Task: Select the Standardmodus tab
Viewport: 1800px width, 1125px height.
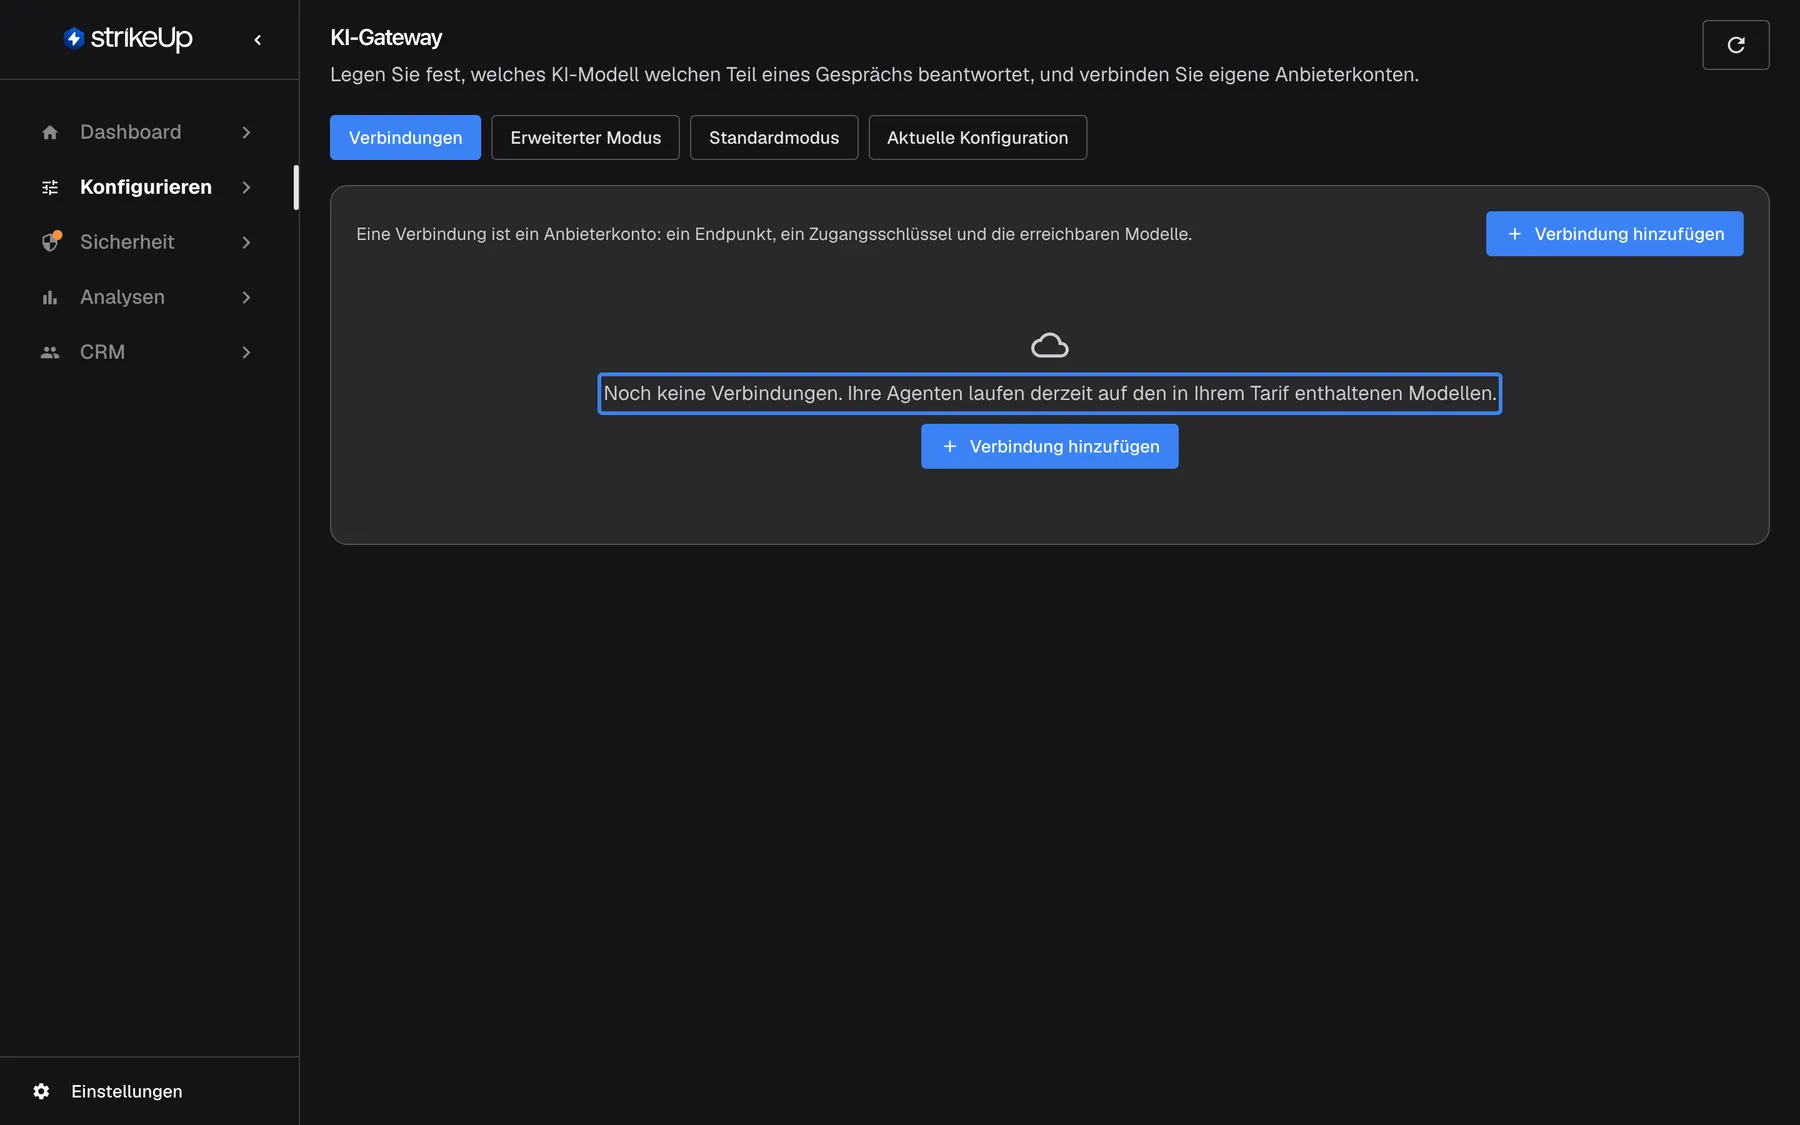Action: coord(774,138)
